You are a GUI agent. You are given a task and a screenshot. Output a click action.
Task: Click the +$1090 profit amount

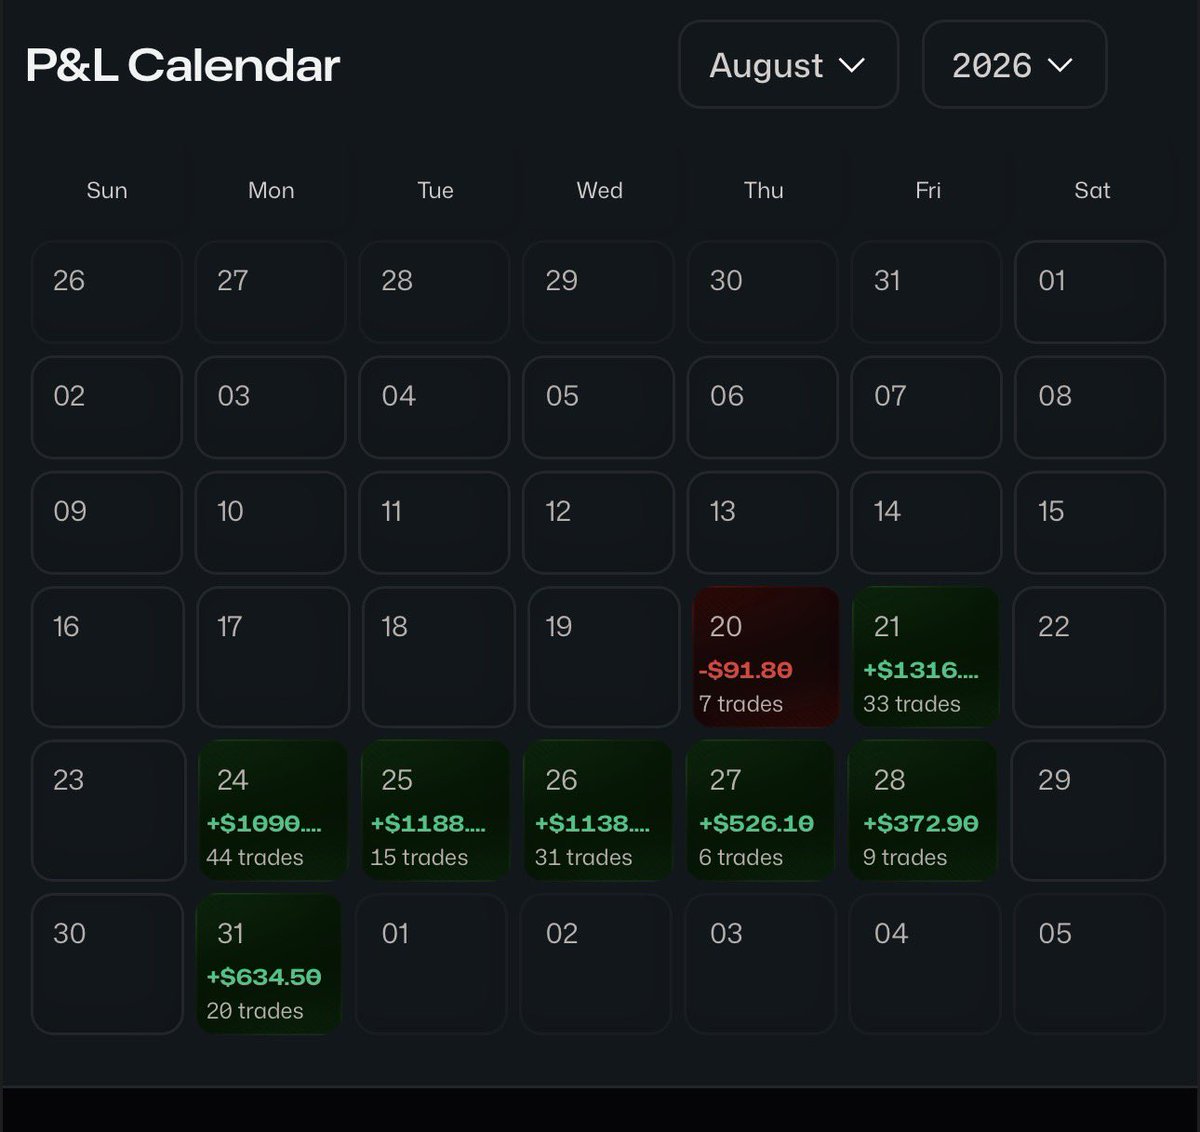click(x=264, y=823)
